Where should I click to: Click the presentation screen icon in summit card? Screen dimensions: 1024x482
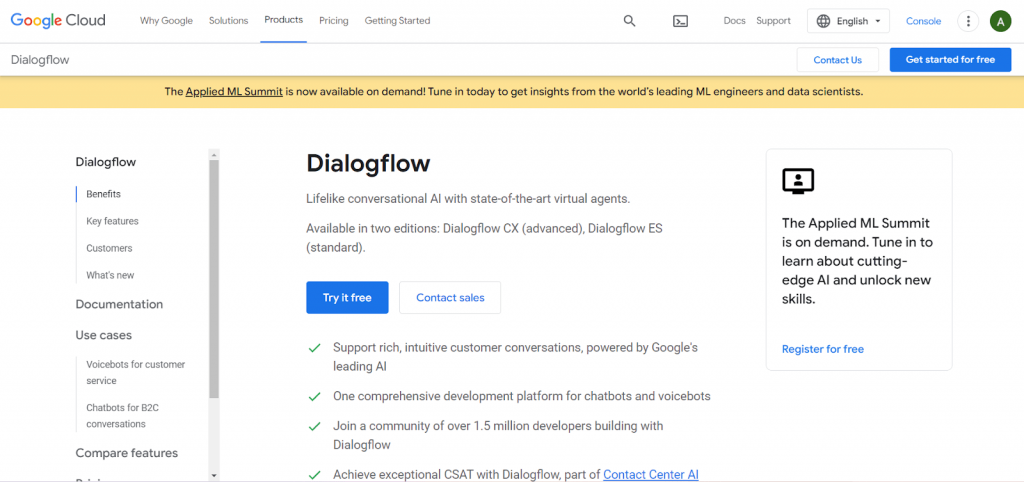coord(798,181)
